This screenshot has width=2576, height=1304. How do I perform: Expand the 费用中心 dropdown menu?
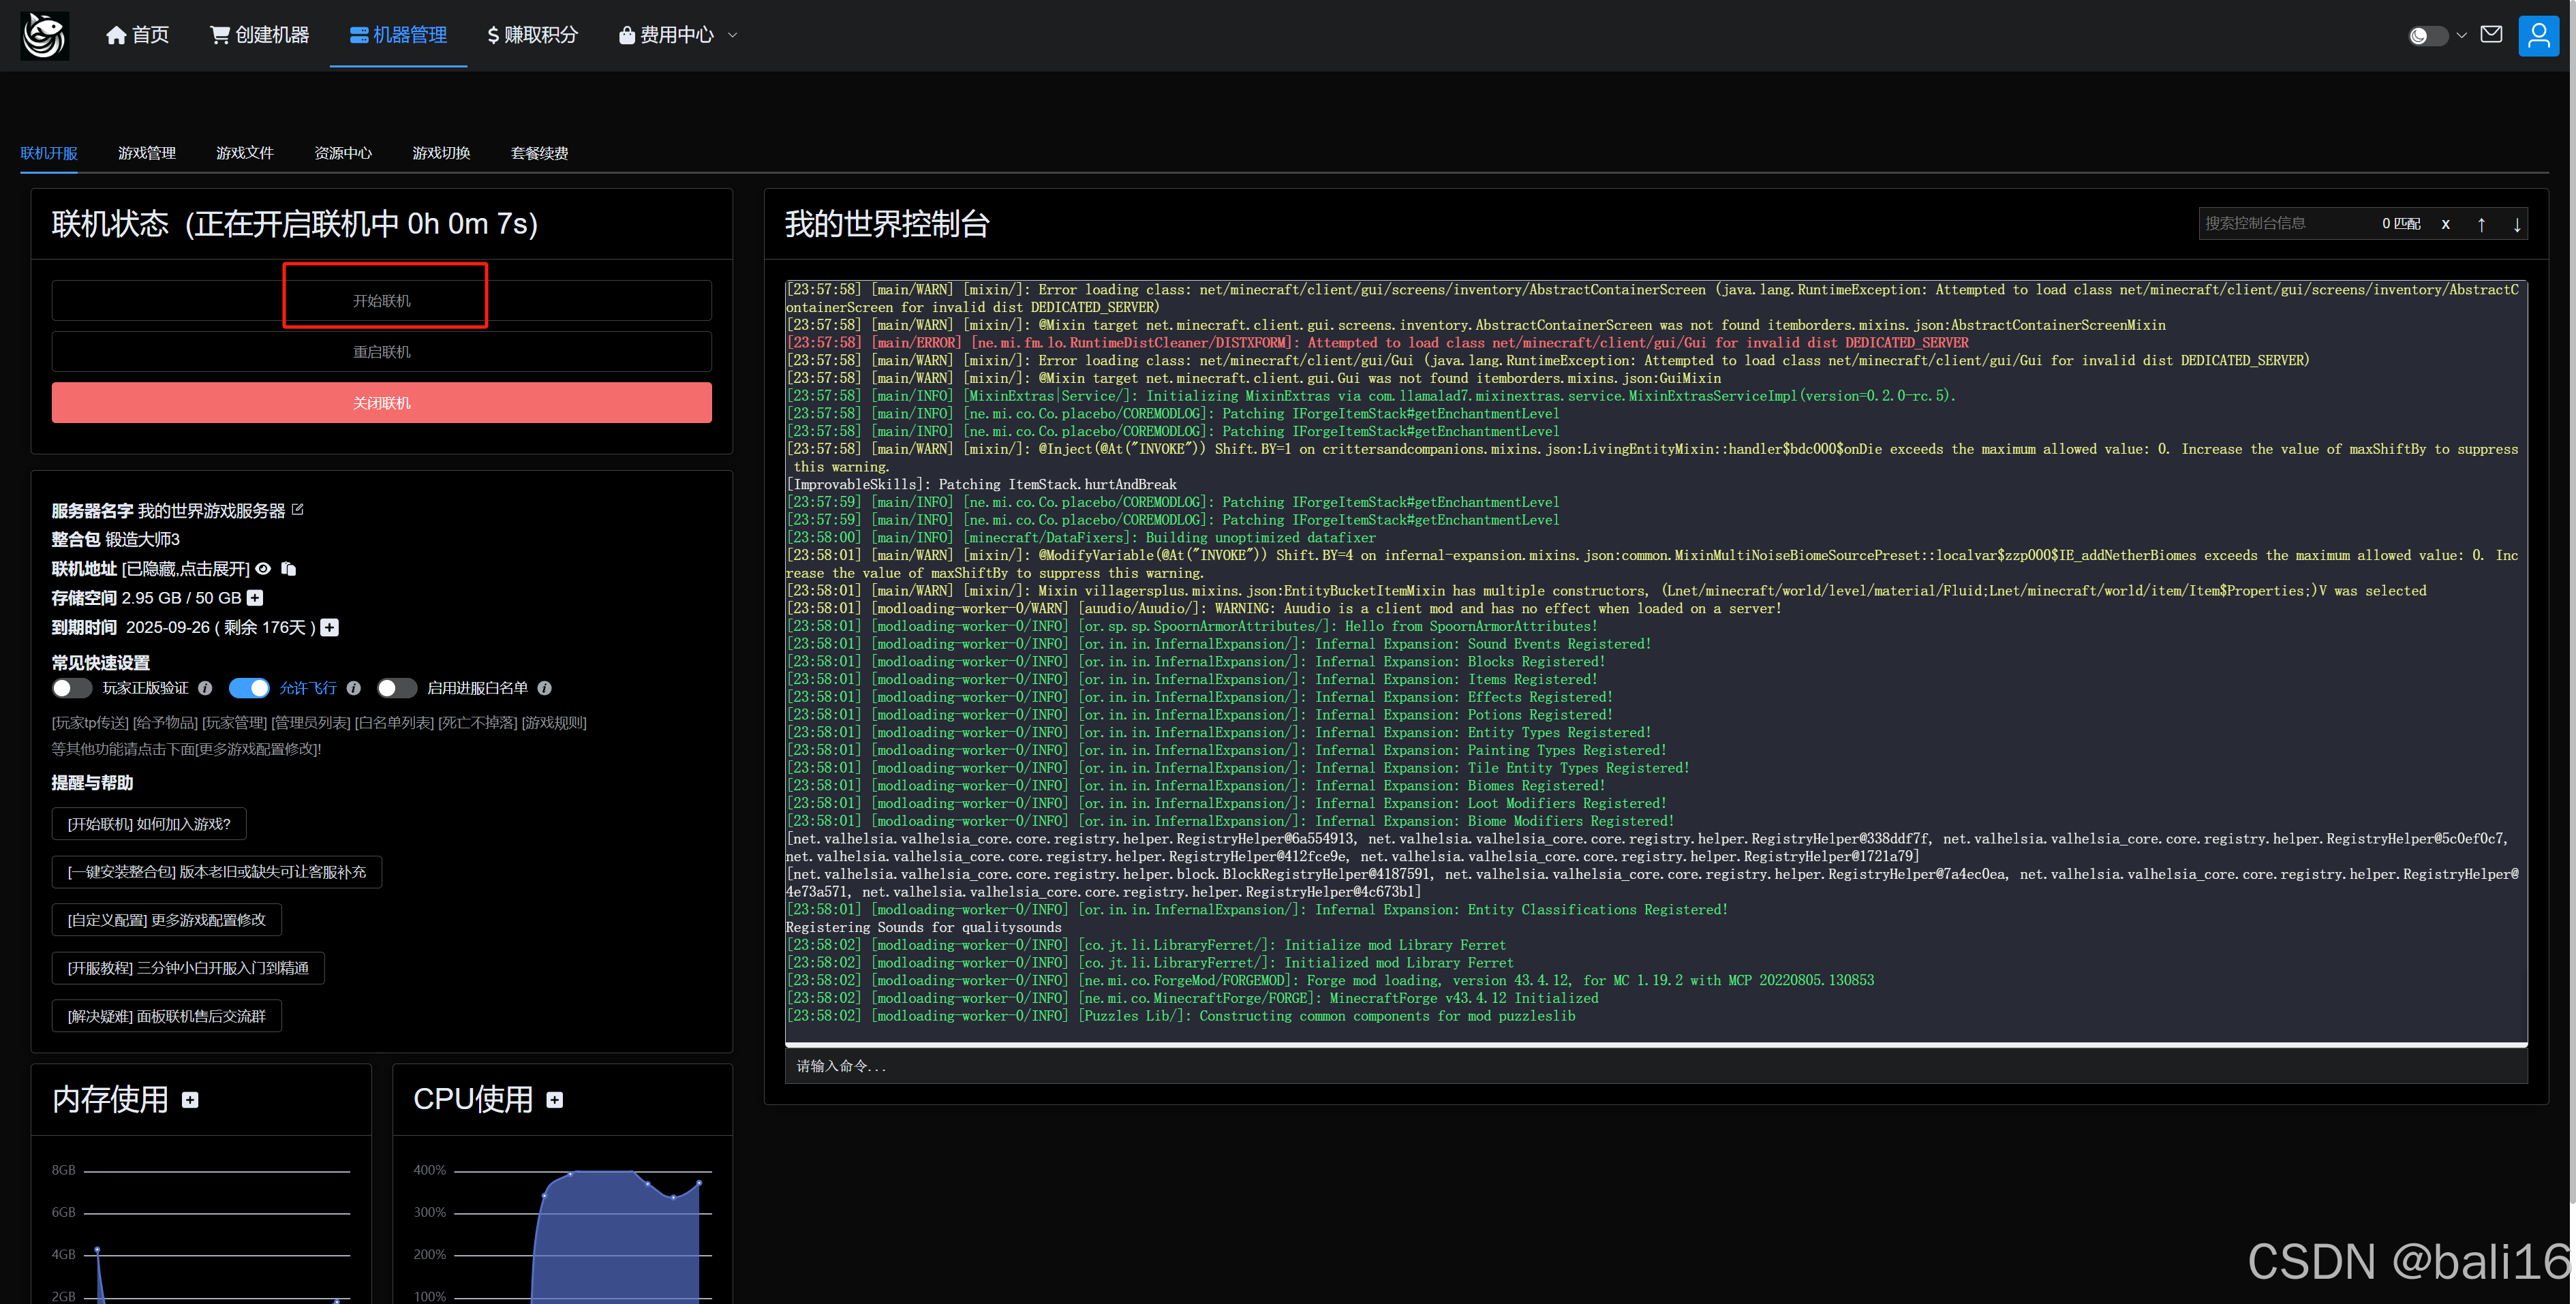point(678,35)
